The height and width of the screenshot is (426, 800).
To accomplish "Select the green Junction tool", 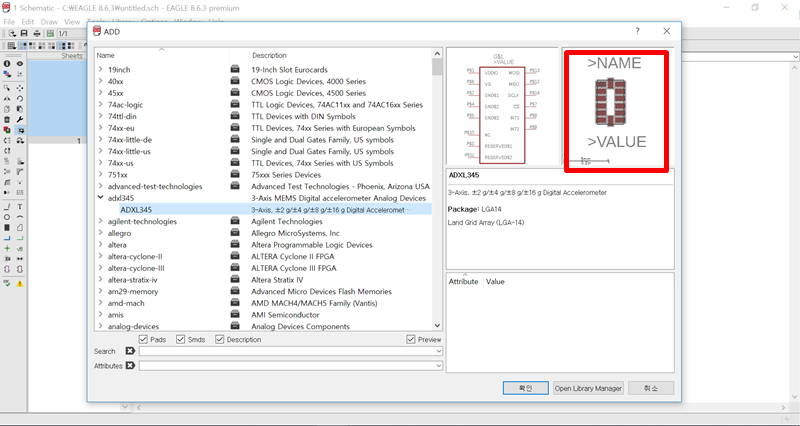I will pos(7,248).
